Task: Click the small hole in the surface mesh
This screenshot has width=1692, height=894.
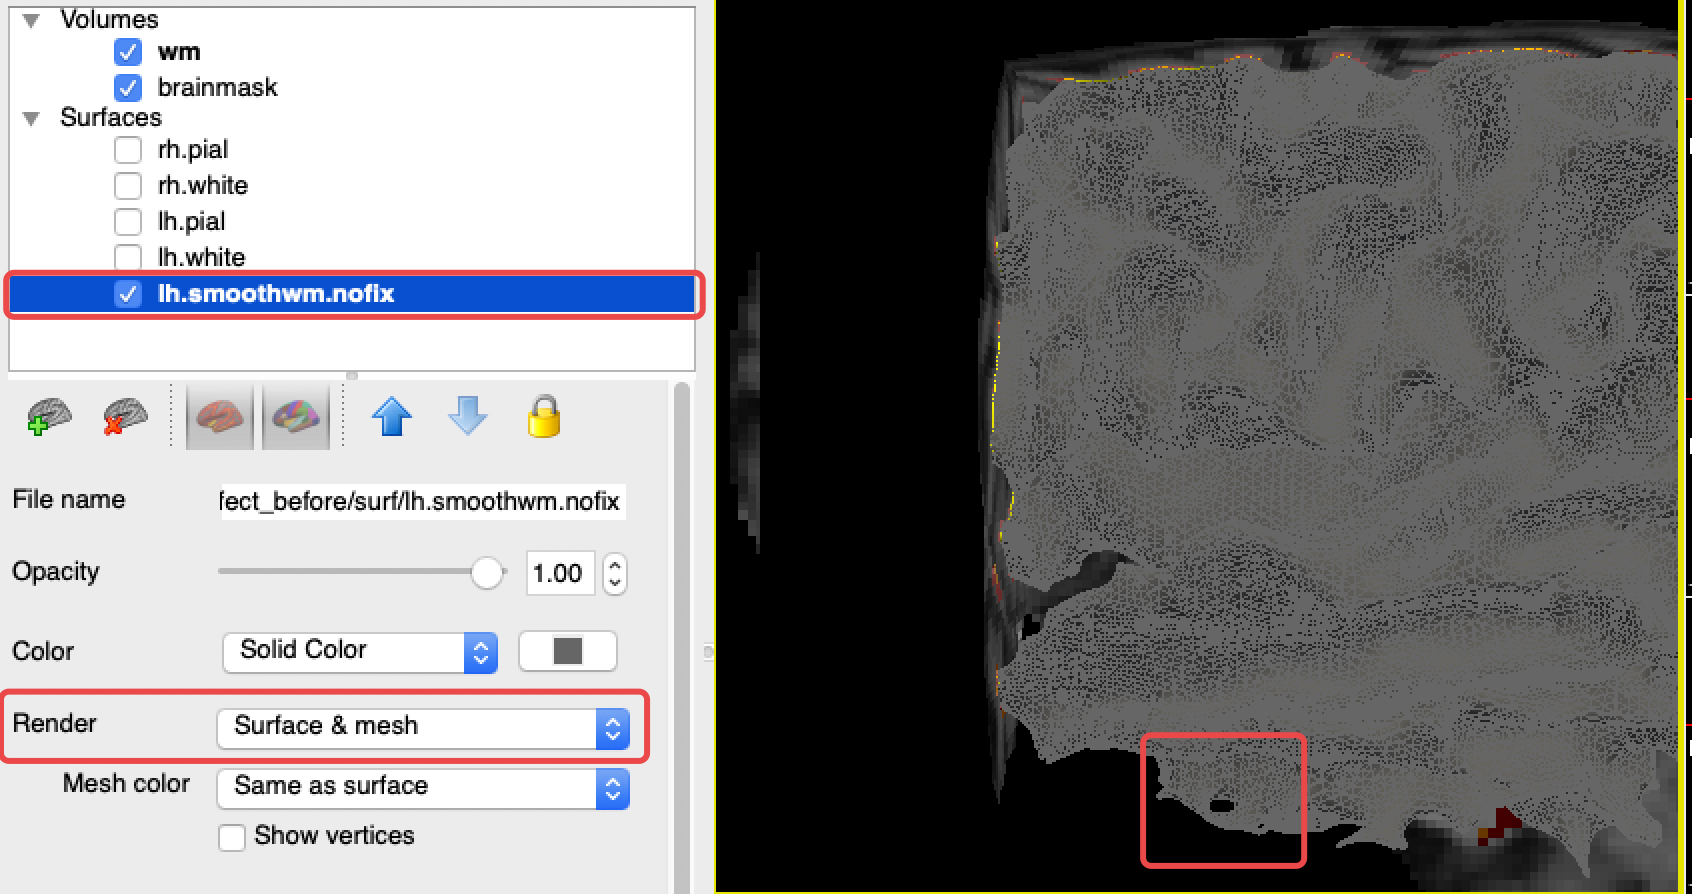Action: (1222, 805)
